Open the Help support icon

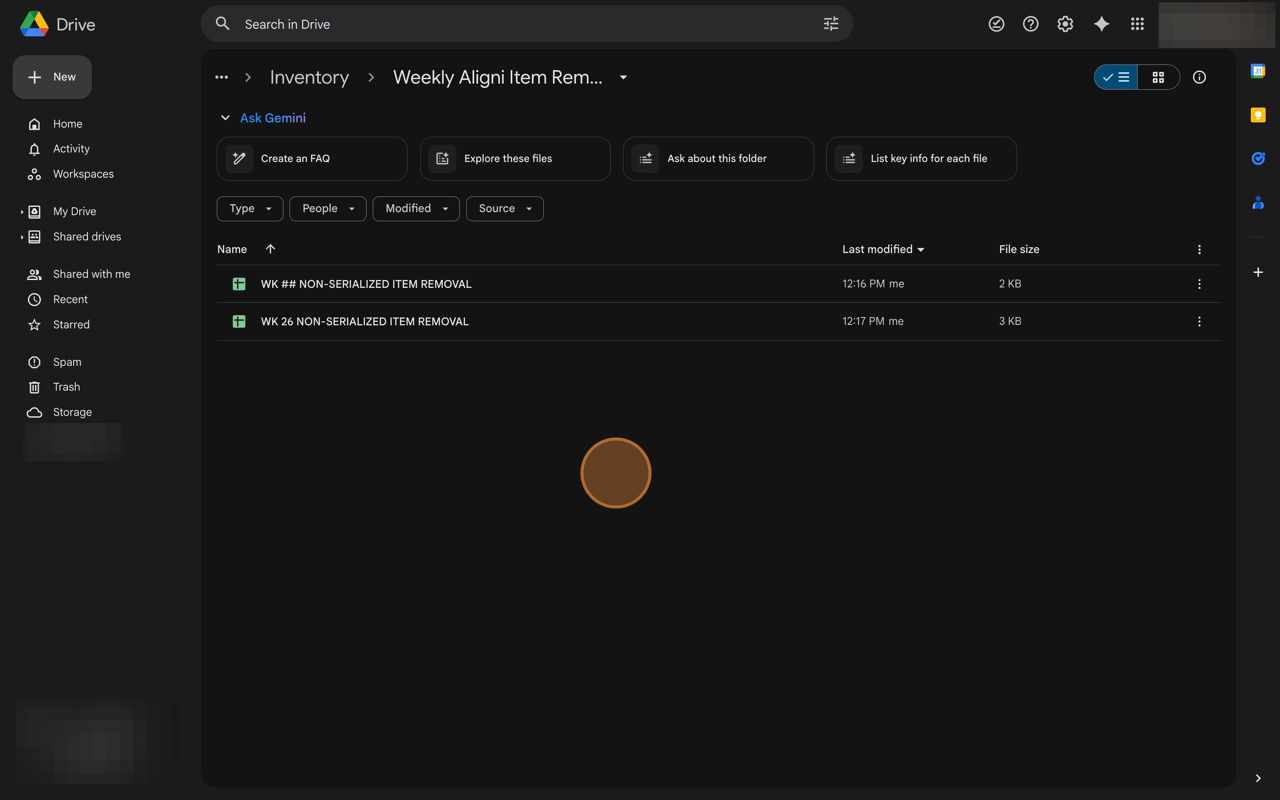point(1030,24)
